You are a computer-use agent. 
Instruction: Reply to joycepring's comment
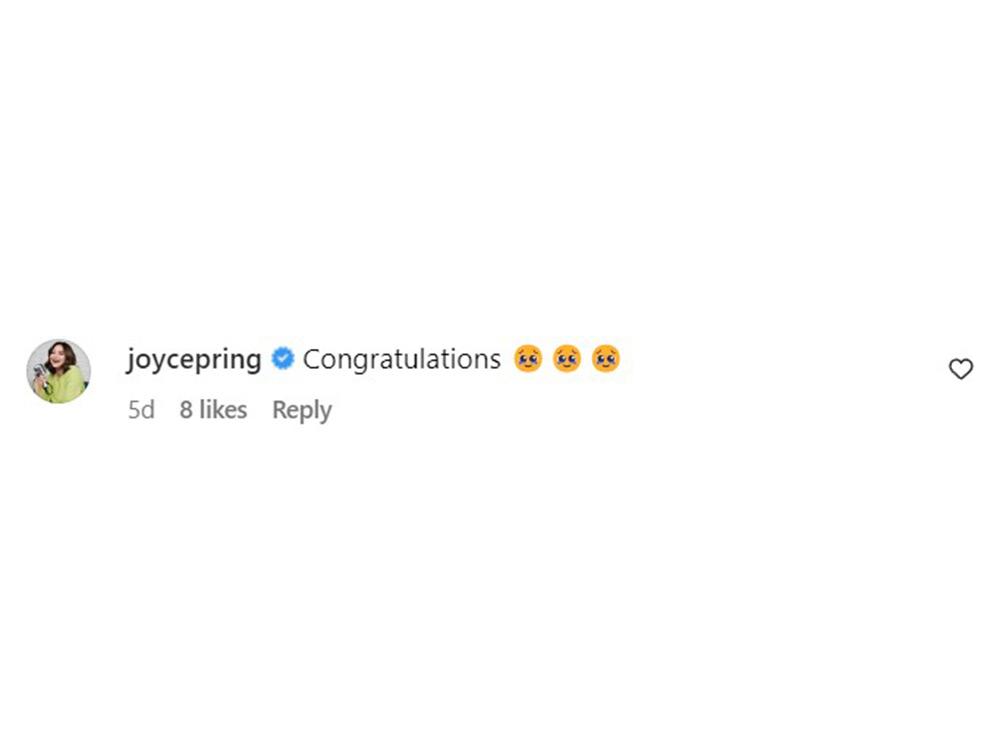pos(301,410)
